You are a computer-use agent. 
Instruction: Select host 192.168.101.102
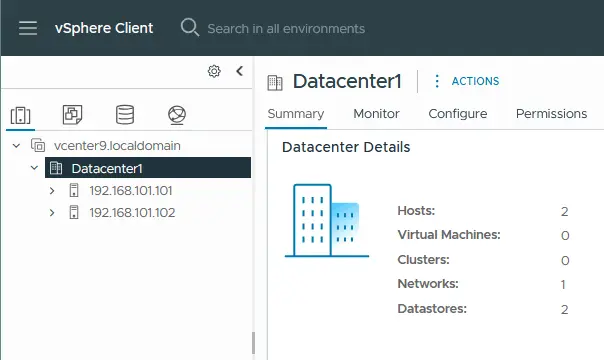(132, 213)
